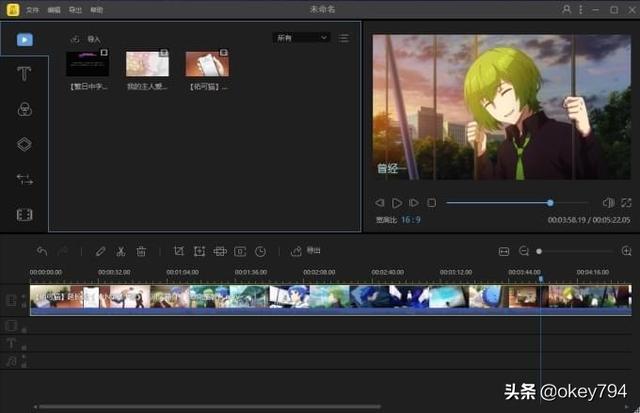The image size is (640, 413).
Task: Click the timeline playhead marker
Action: [x=541, y=279]
